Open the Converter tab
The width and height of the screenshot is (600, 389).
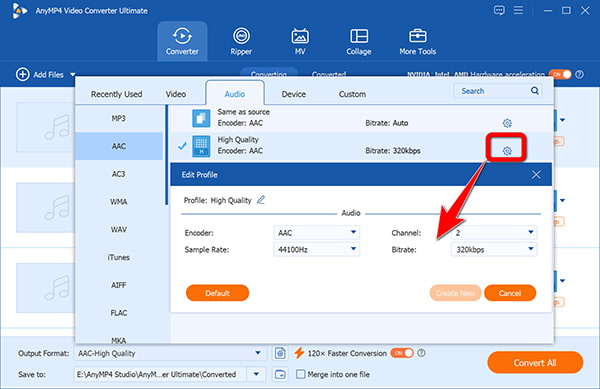click(x=182, y=41)
